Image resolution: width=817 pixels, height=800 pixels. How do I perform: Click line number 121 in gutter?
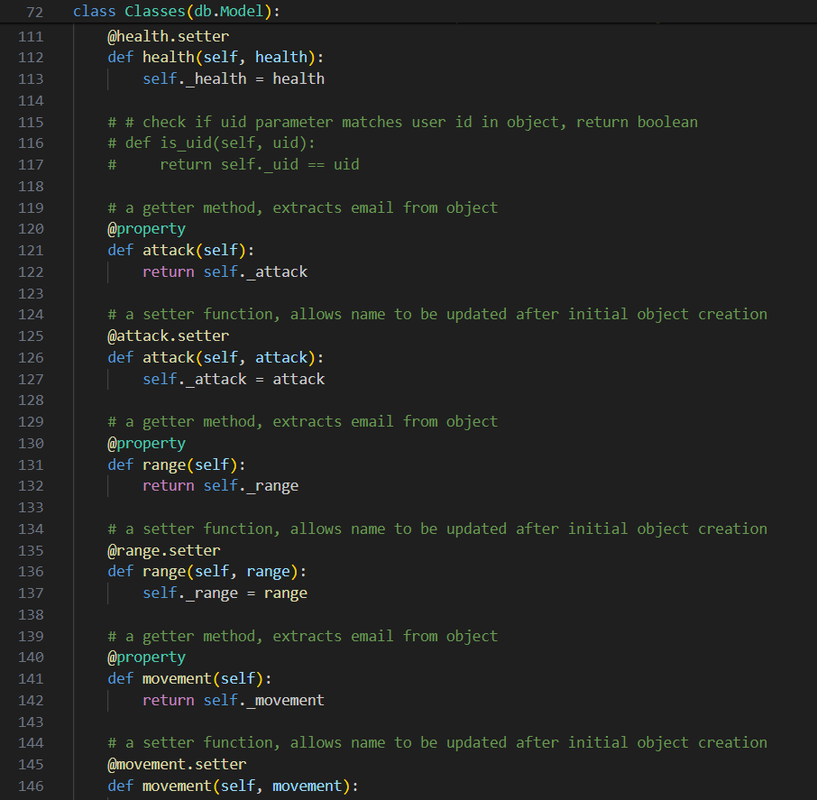click(31, 251)
